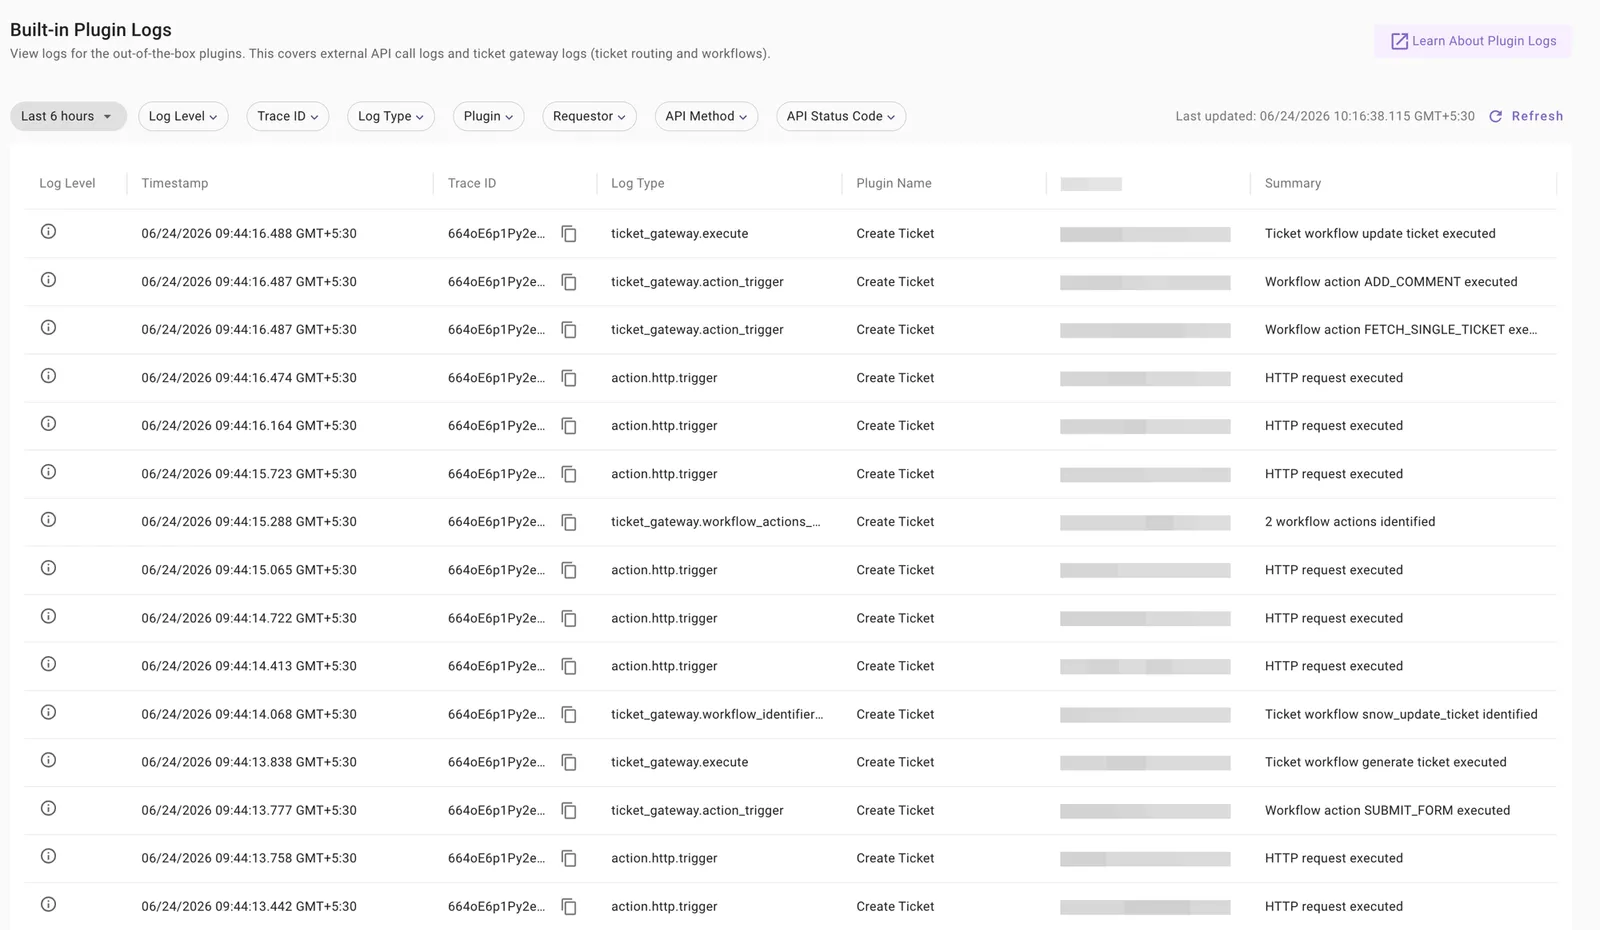
Task: Click the Refresh text button
Action: pyautogui.click(x=1537, y=116)
